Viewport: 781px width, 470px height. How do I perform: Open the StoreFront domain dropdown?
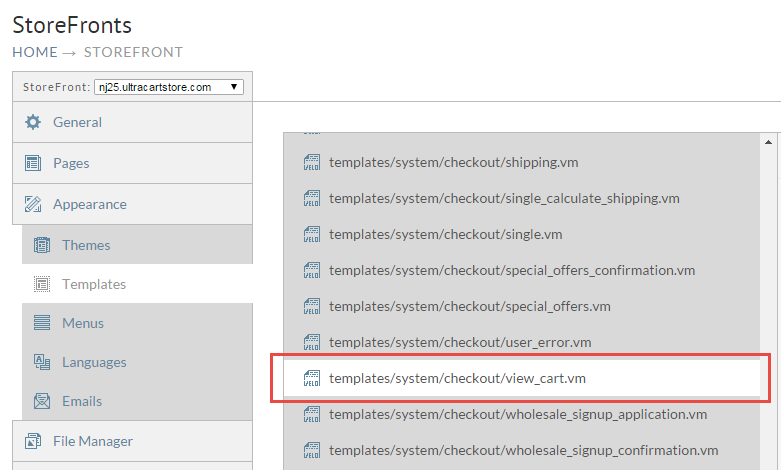click(x=169, y=87)
